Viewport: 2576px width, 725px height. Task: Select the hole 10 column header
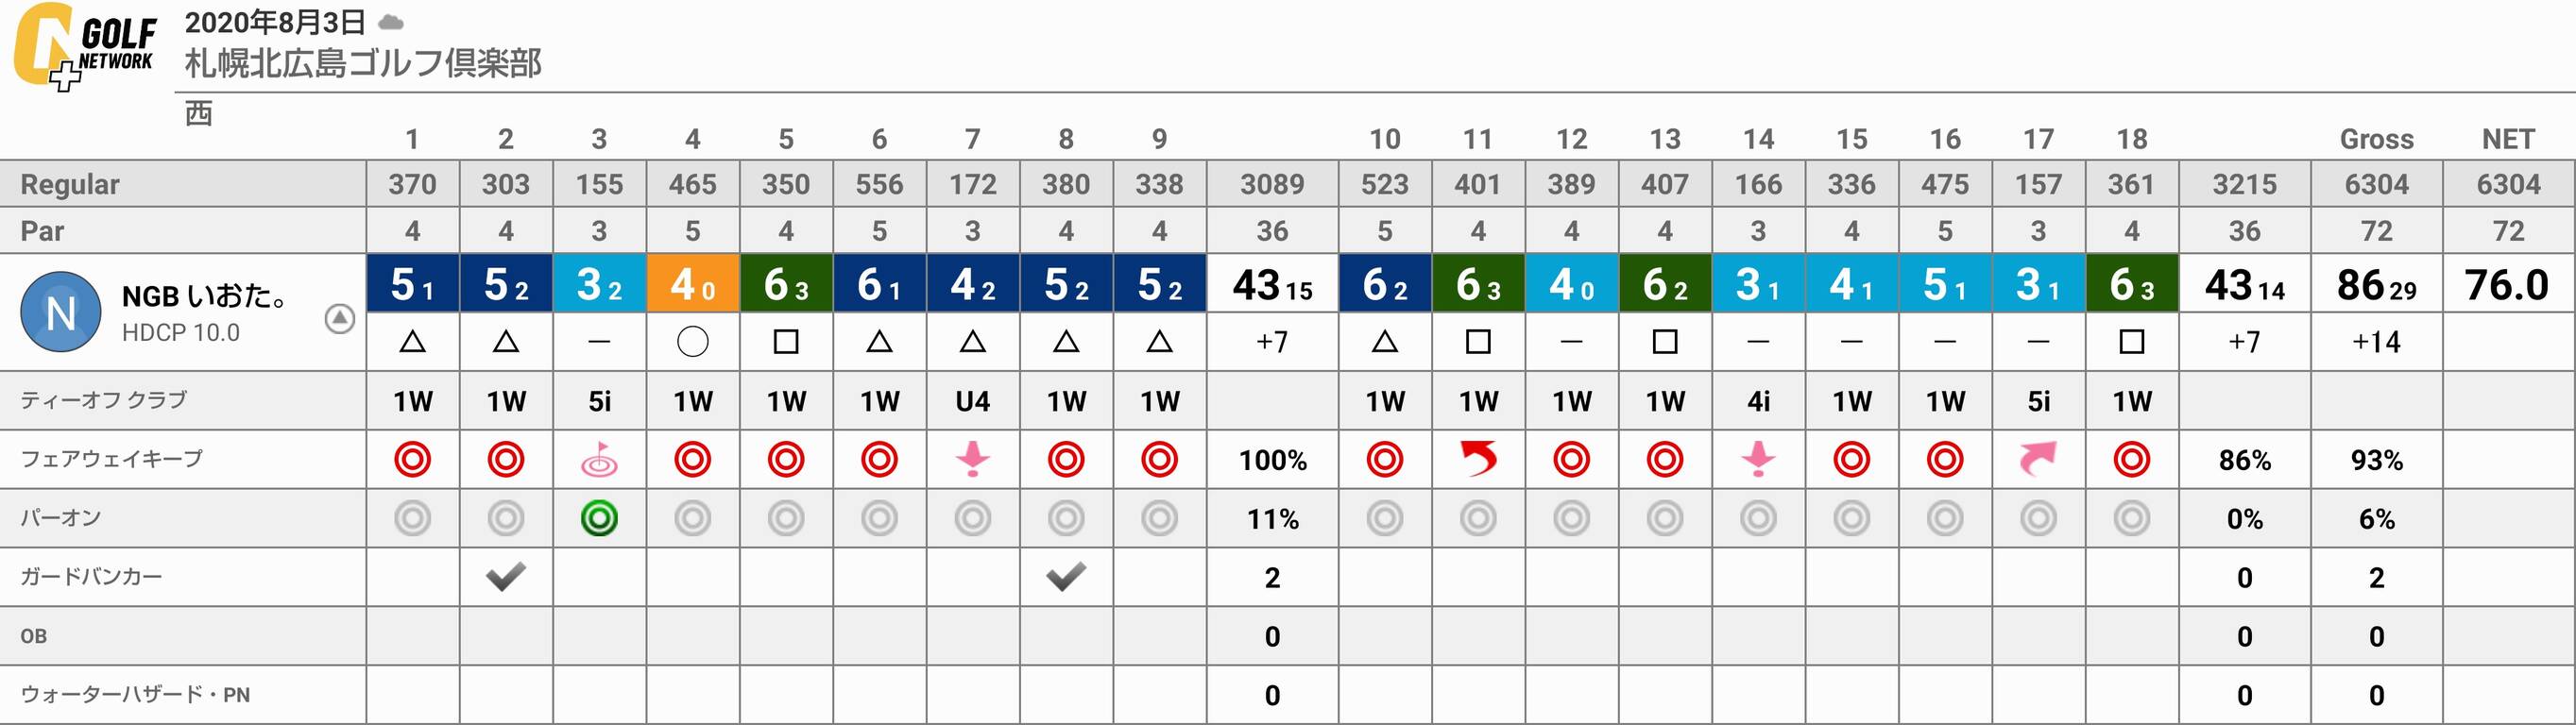[1384, 139]
